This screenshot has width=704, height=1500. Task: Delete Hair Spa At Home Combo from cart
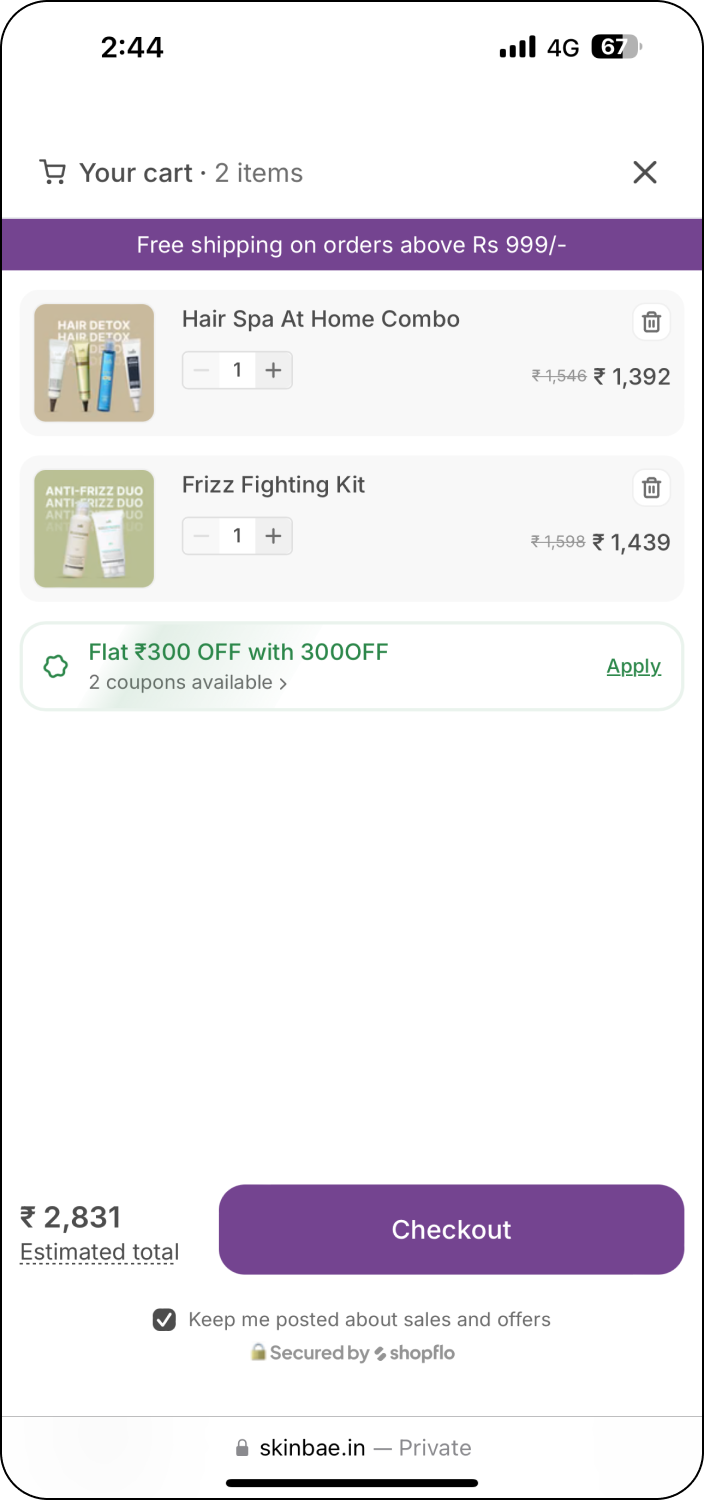click(651, 322)
